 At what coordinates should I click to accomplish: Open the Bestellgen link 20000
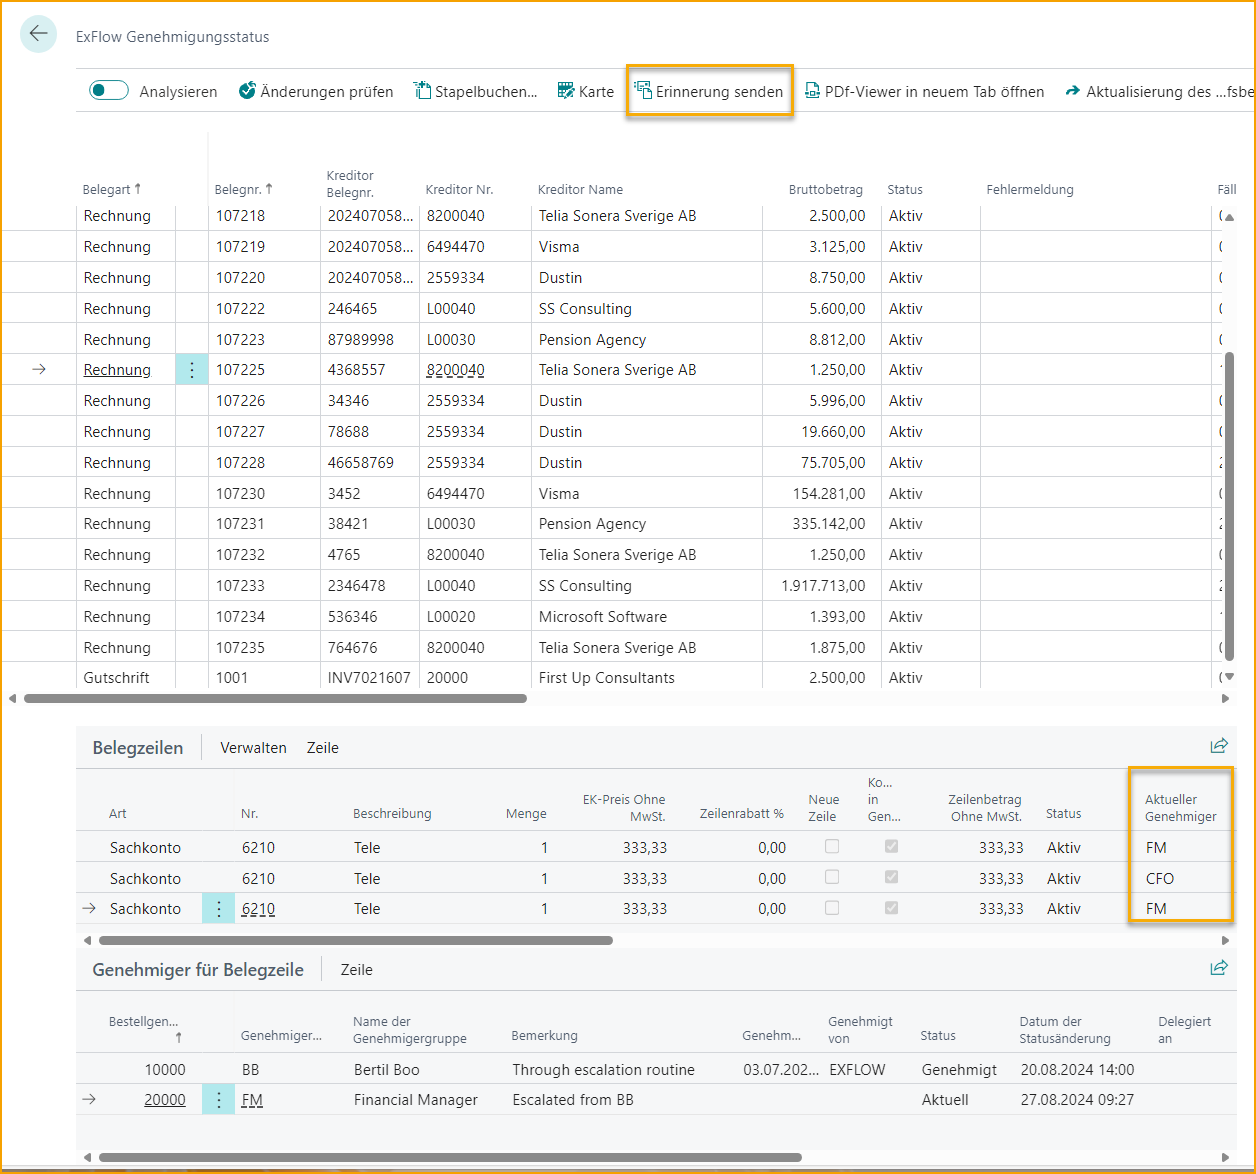pos(164,1099)
